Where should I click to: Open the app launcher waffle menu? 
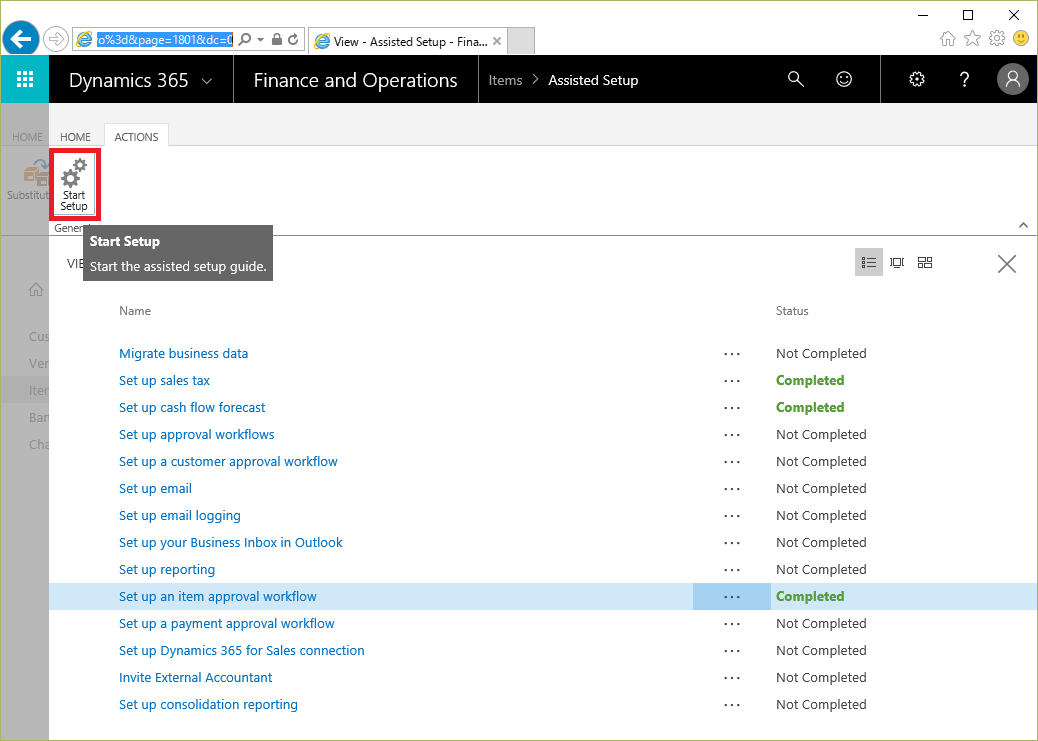[x=25, y=80]
